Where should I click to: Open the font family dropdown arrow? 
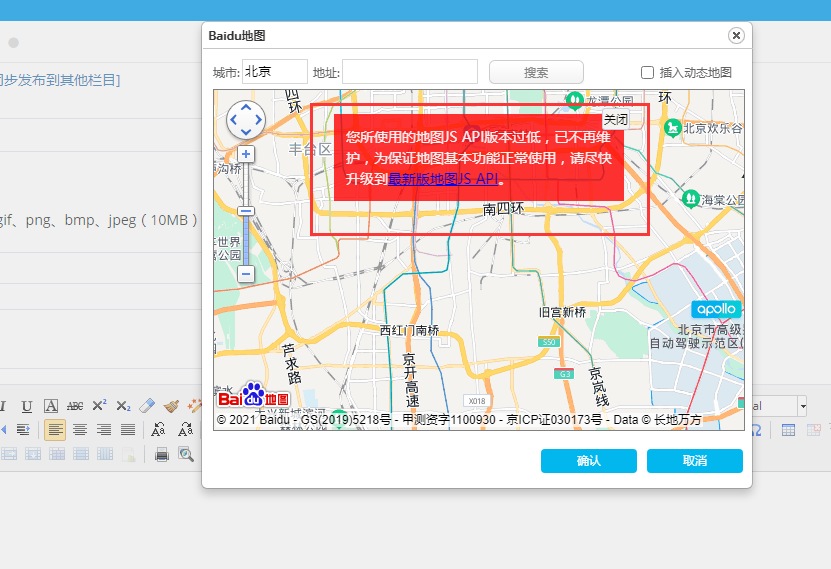point(803,406)
